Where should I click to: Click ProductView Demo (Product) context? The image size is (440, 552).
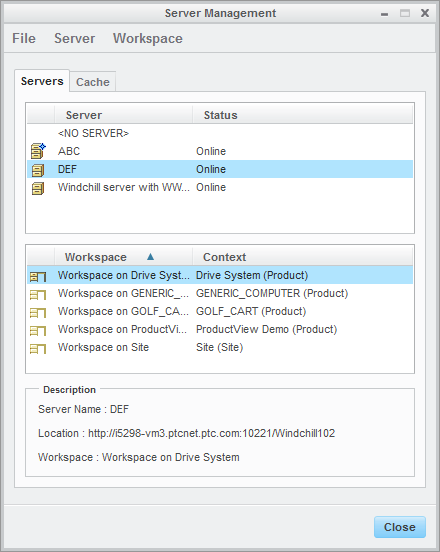click(x=266, y=329)
